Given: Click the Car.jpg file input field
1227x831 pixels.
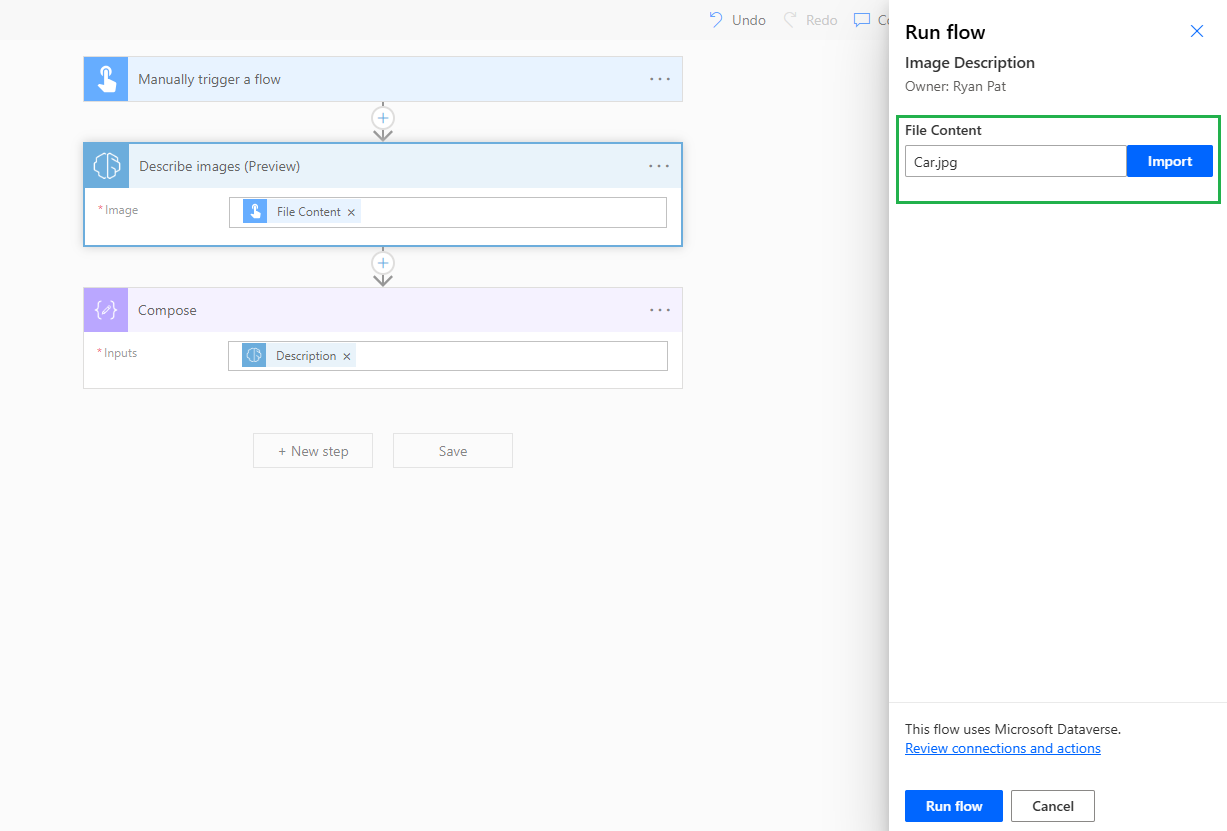Looking at the screenshot, I should pyautogui.click(x=1014, y=160).
